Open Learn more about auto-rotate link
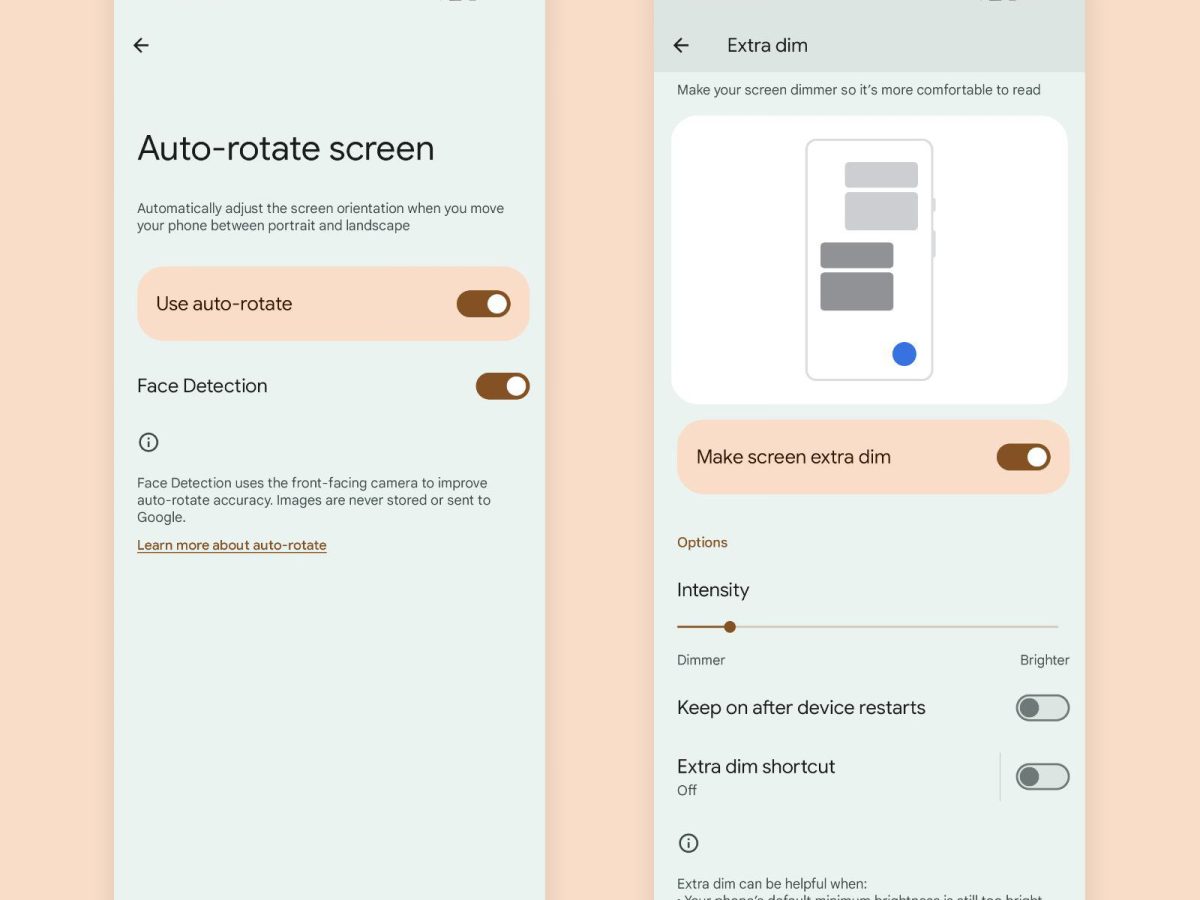 coord(232,545)
